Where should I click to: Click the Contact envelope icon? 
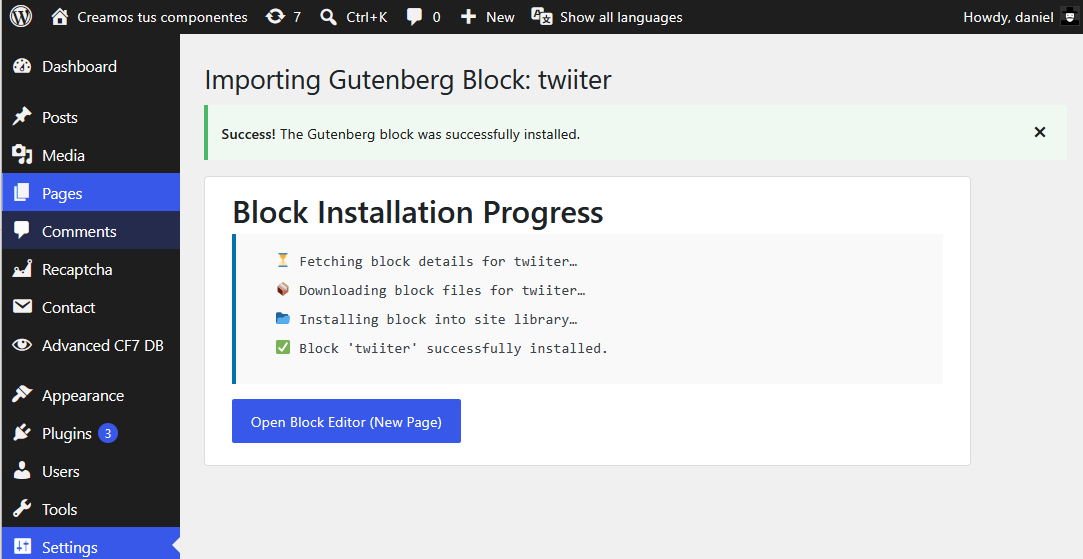pyautogui.click(x=22, y=307)
